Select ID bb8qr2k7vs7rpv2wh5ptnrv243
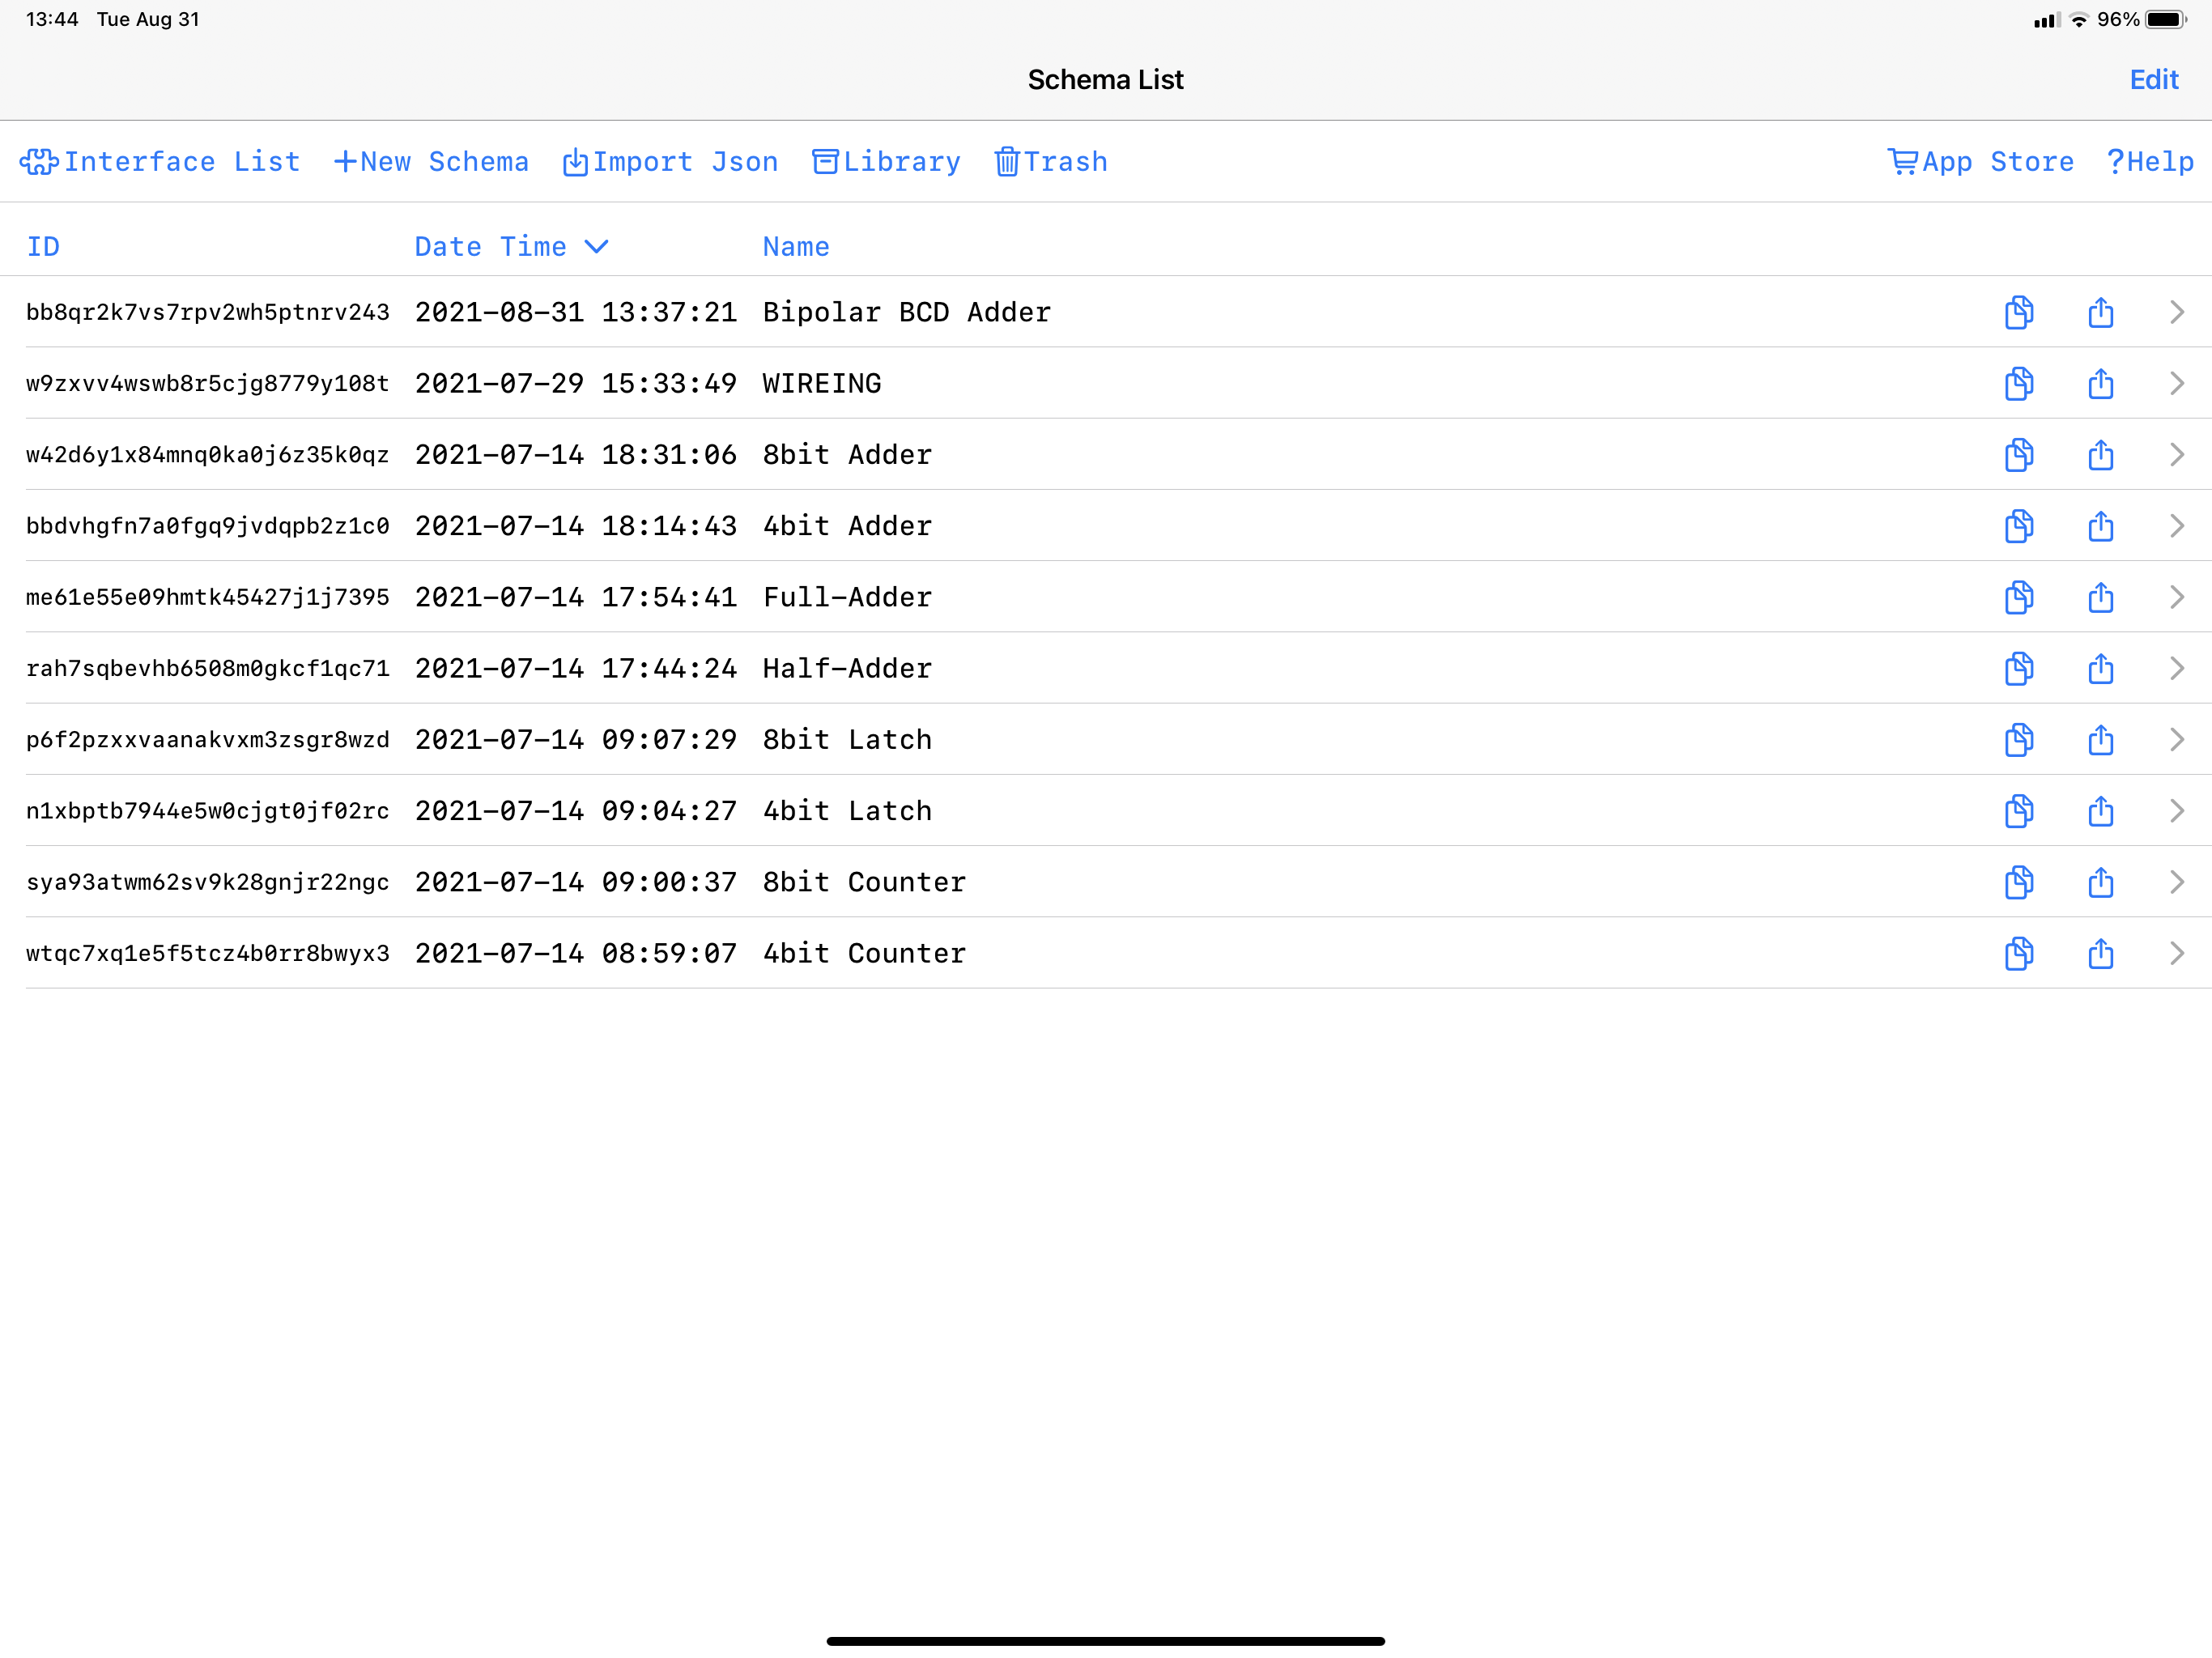2212x1658 pixels. click(x=208, y=312)
